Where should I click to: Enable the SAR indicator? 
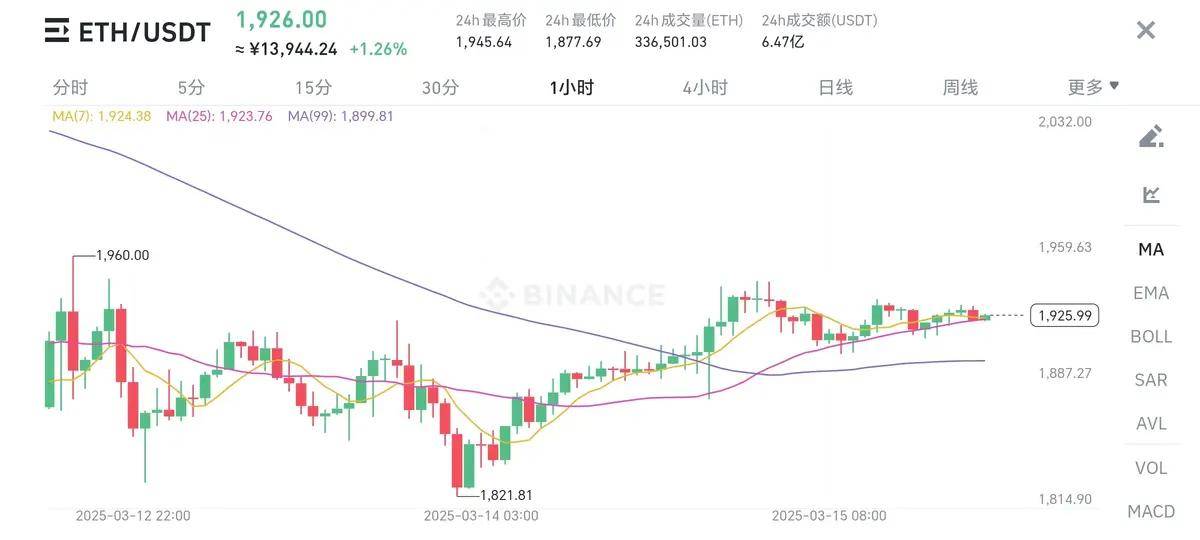(1151, 380)
